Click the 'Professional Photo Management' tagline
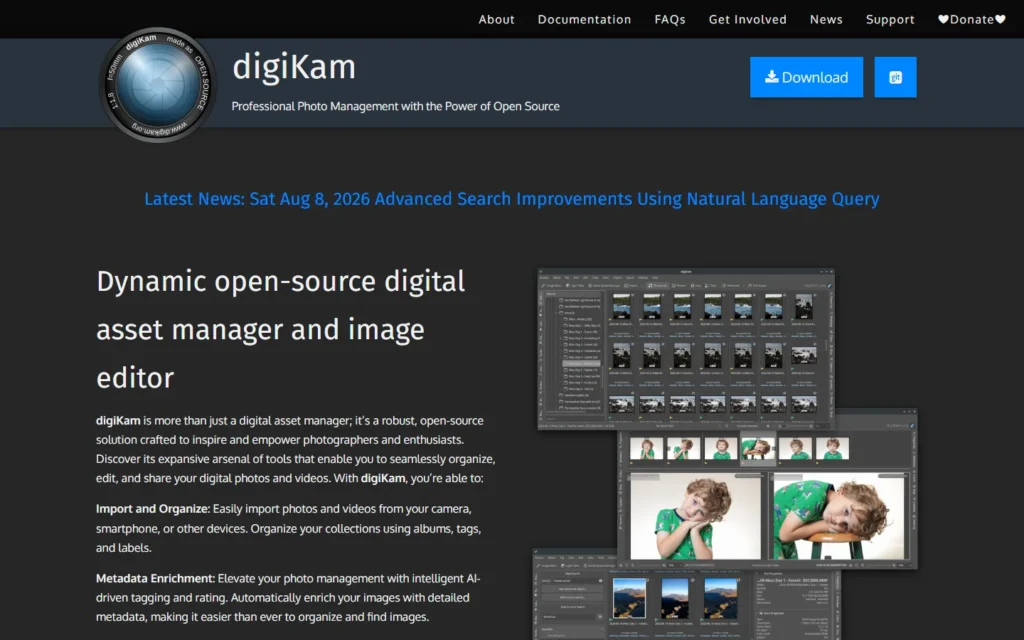Screen dimensions: 1024x640 [x=395, y=106]
